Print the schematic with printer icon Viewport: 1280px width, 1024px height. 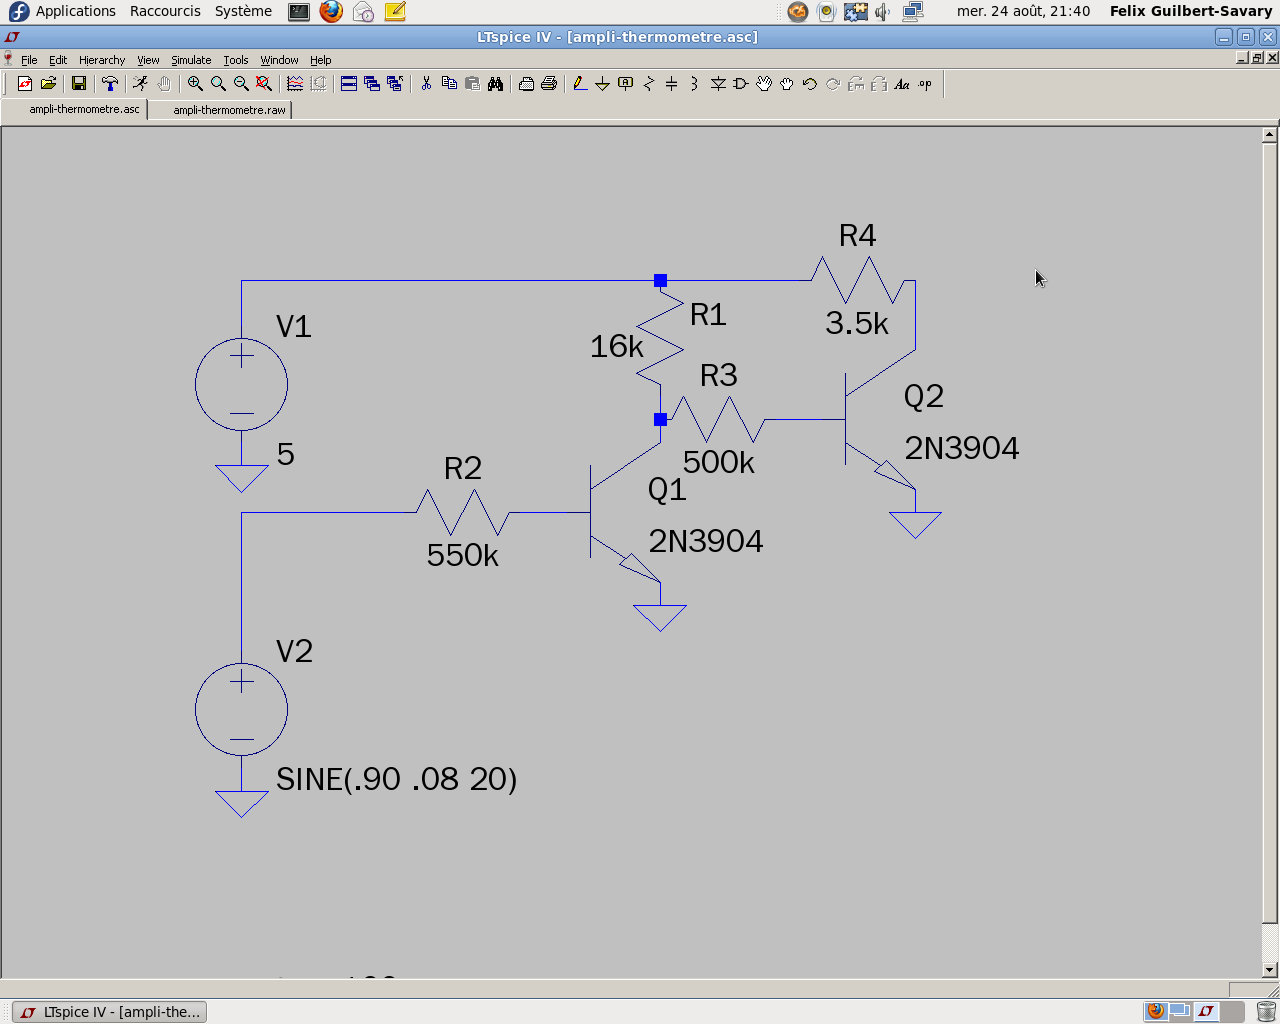[x=549, y=84]
